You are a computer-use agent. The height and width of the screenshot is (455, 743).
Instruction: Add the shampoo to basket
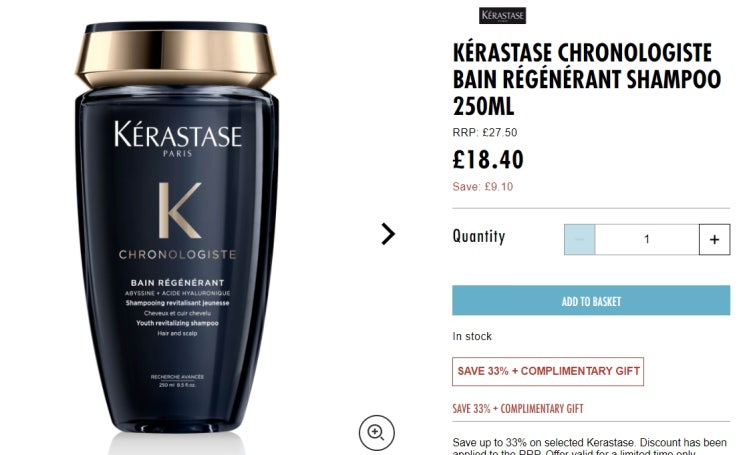(591, 300)
